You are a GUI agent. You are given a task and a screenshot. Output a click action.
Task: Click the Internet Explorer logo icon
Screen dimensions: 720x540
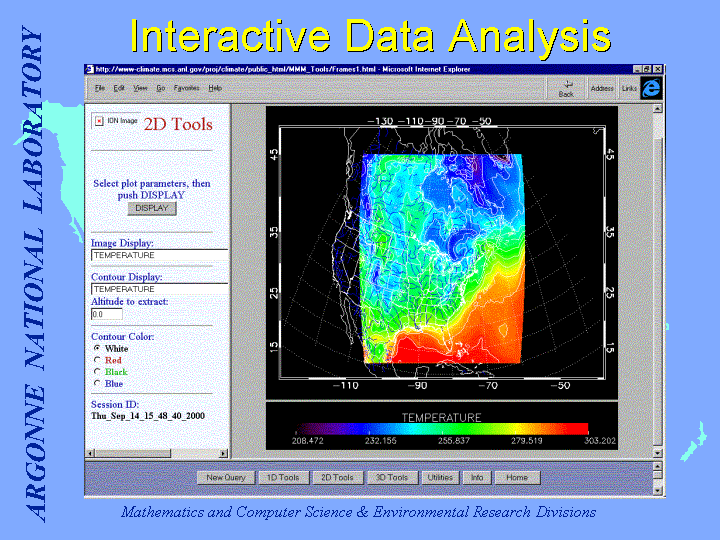[652, 88]
